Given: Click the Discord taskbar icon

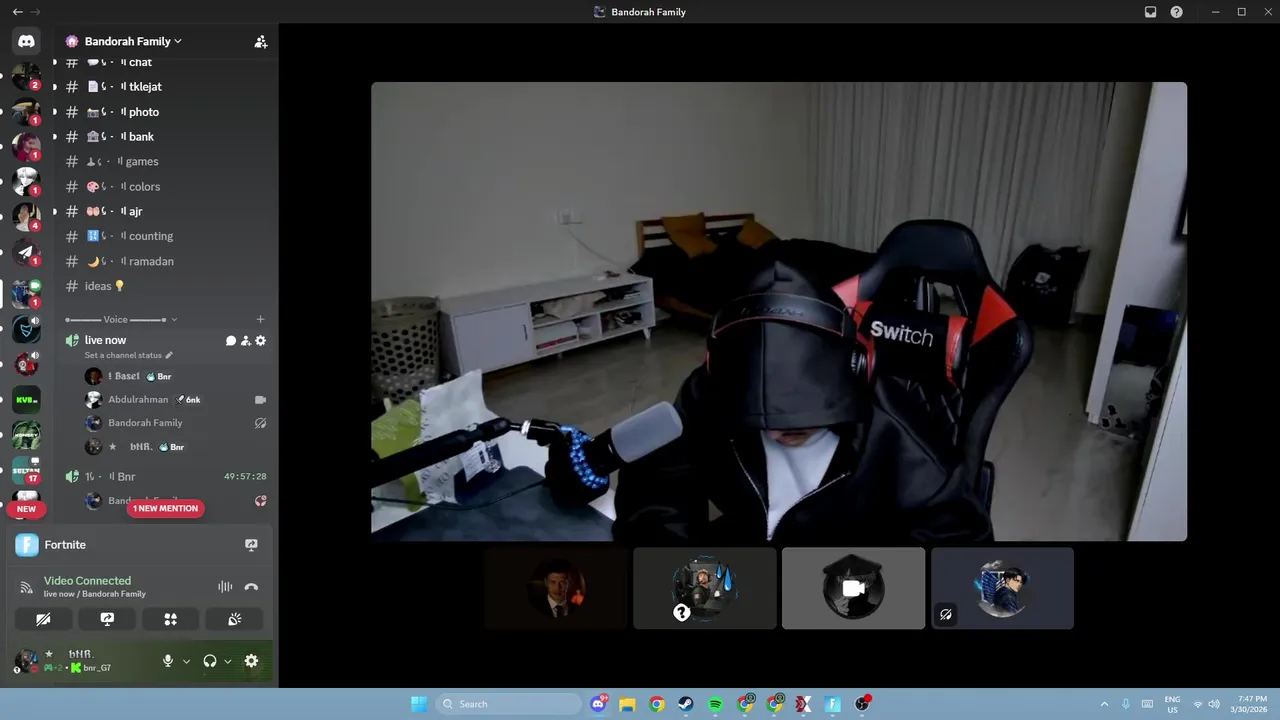Looking at the screenshot, I should (x=598, y=704).
